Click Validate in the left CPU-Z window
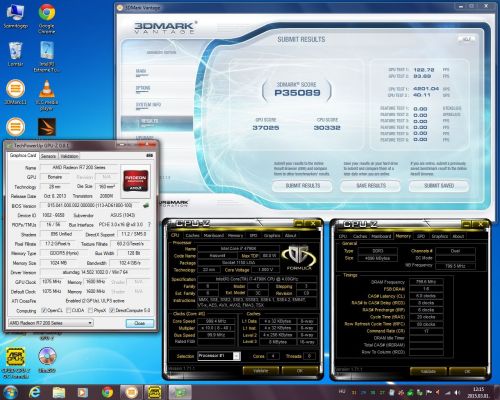The height and width of the screenshot is (400, 500). click(x=261, y=371)
